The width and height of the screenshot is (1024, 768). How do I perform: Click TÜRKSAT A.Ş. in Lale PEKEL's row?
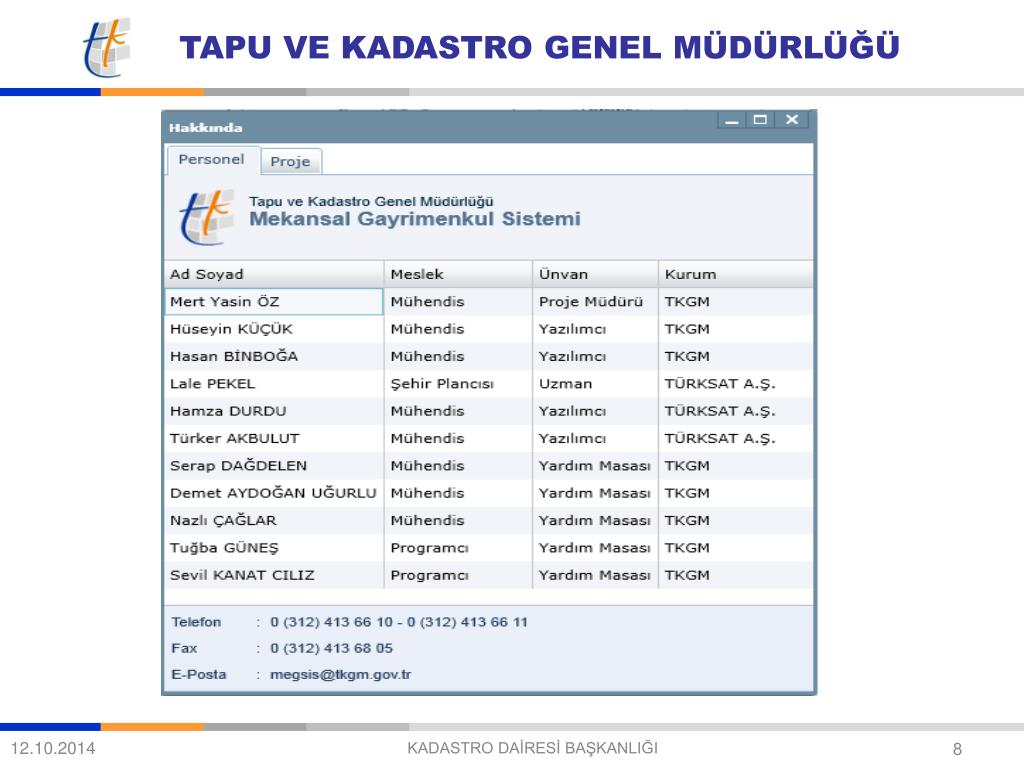736,384
